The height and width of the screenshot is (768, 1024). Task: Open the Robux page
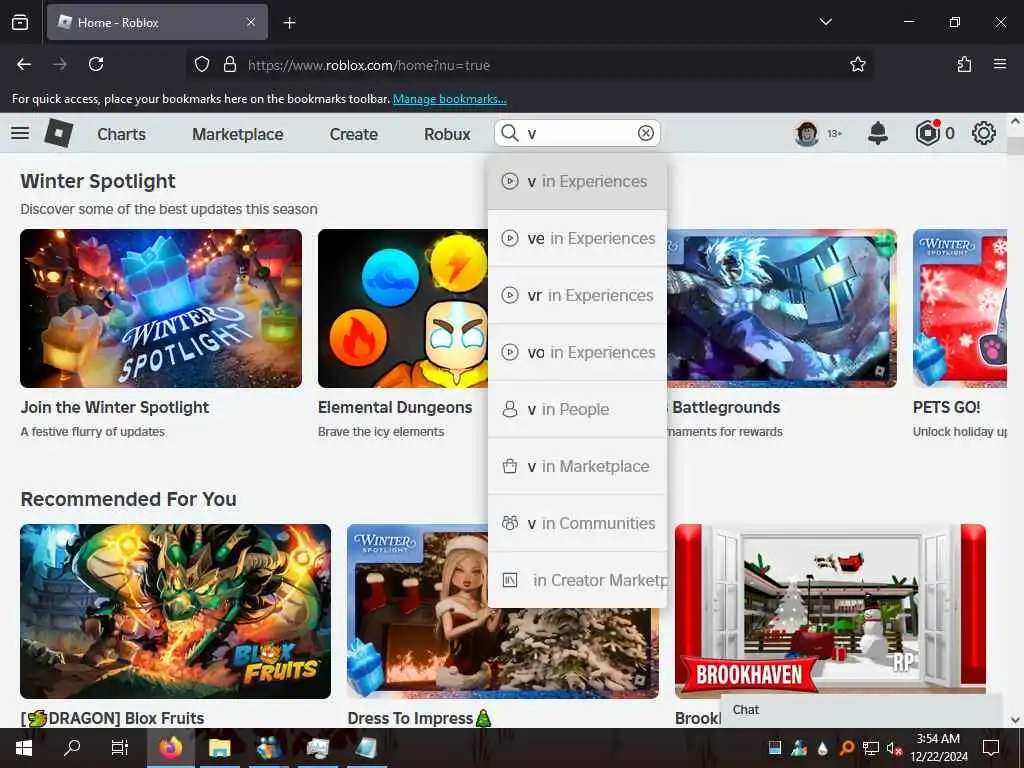point(447,134)
